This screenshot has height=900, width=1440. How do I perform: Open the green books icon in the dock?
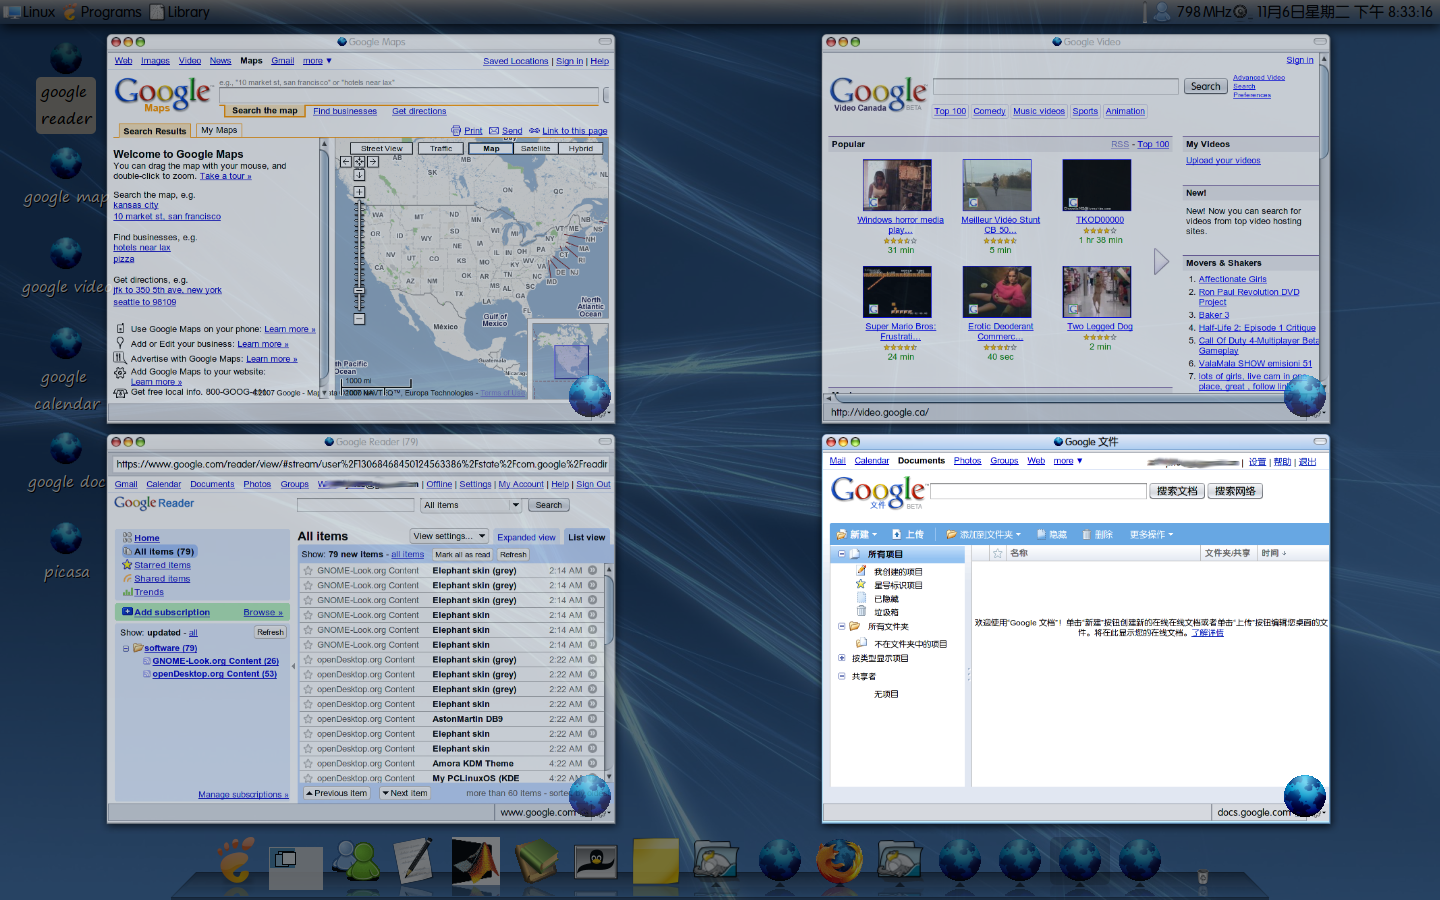[x=535, y=861]
